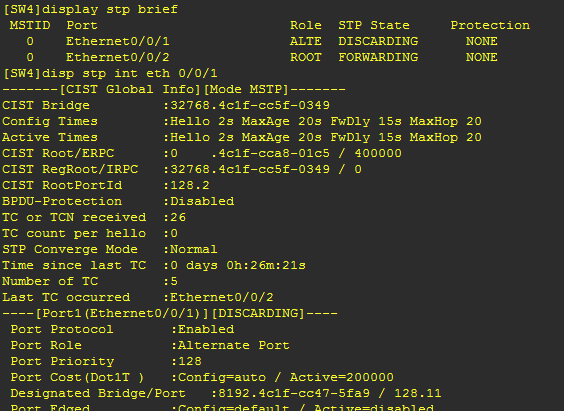
Task: Click Ethernet0/0/1 in the brief table
Action: click(118, 41)
